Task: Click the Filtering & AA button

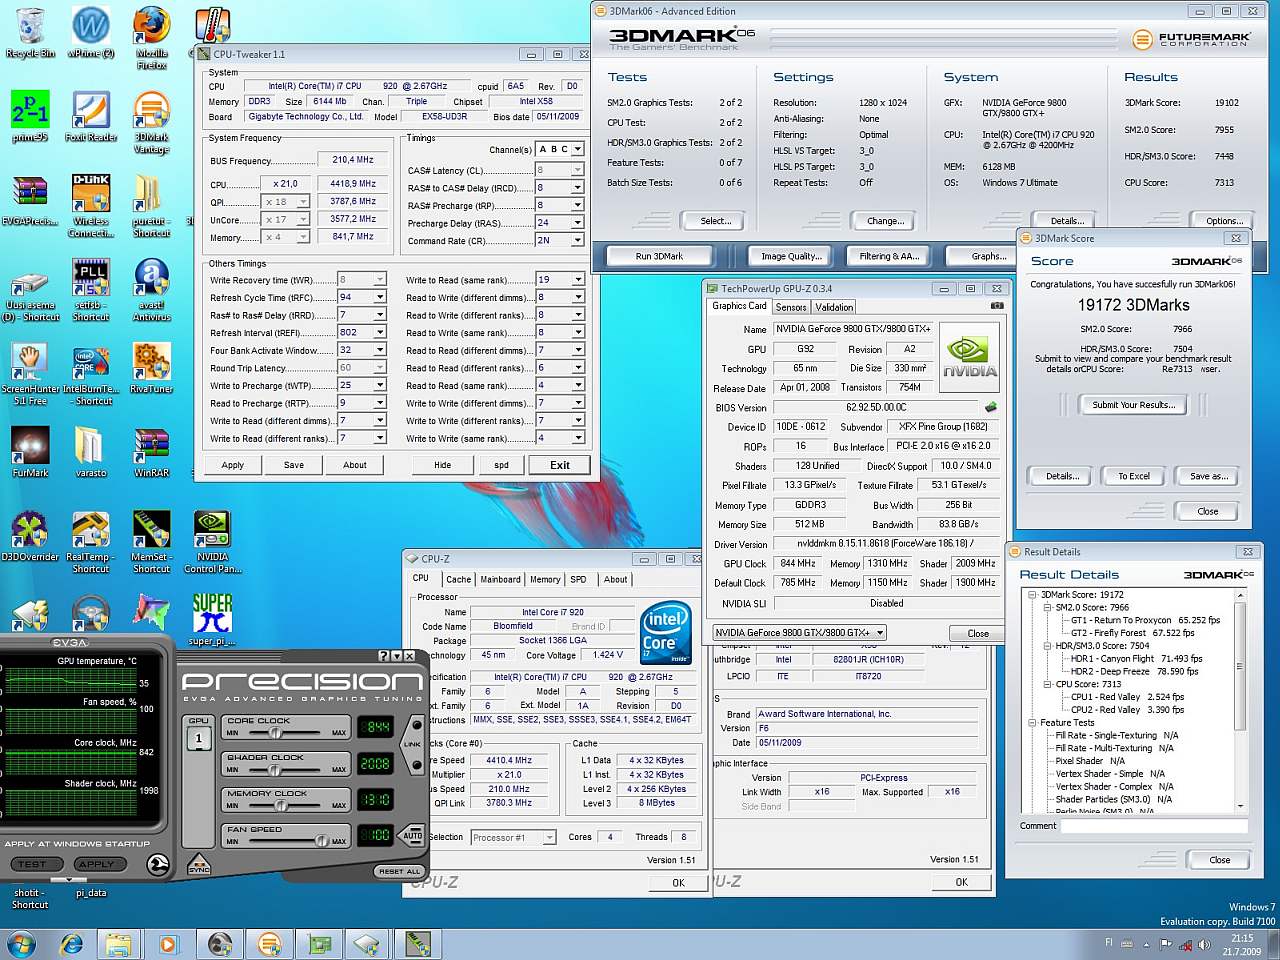Action: 889,256
